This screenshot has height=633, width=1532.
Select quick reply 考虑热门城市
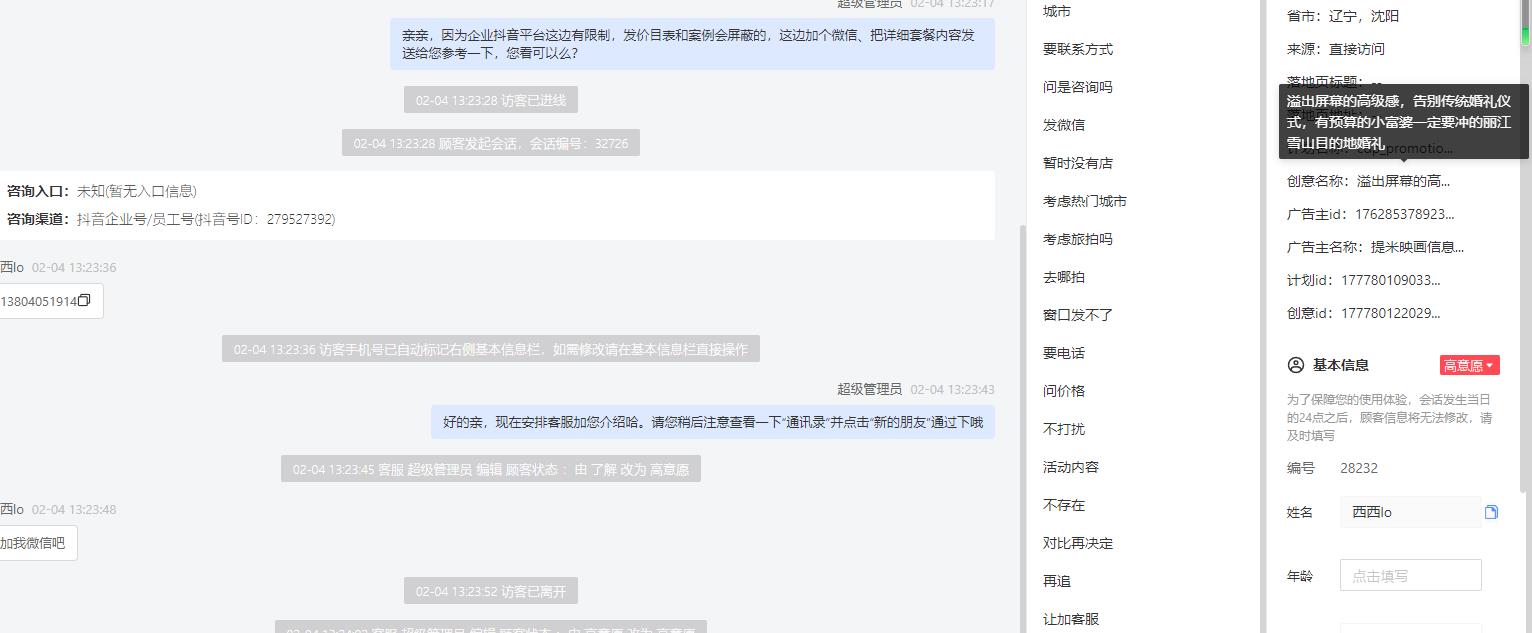coord(1085,201)
